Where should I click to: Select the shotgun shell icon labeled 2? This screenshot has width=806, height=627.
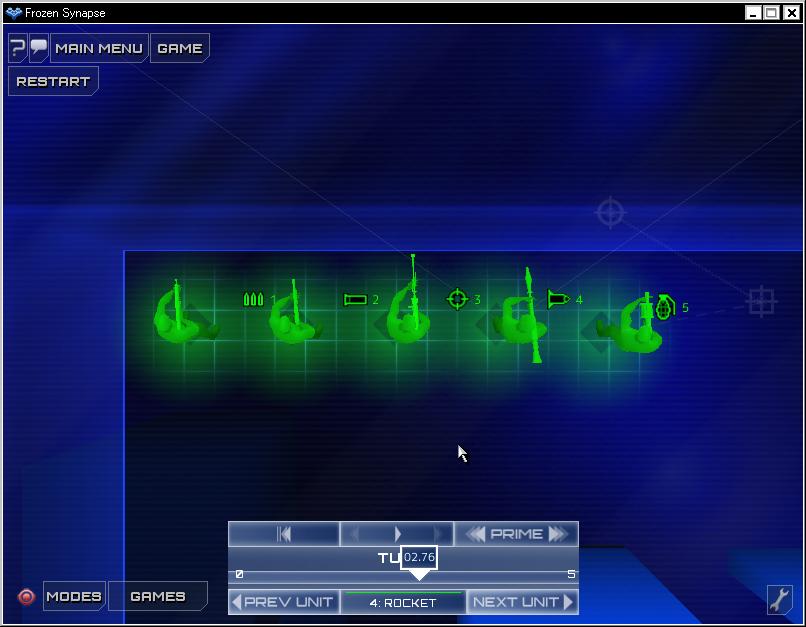[x=355, y=299]
